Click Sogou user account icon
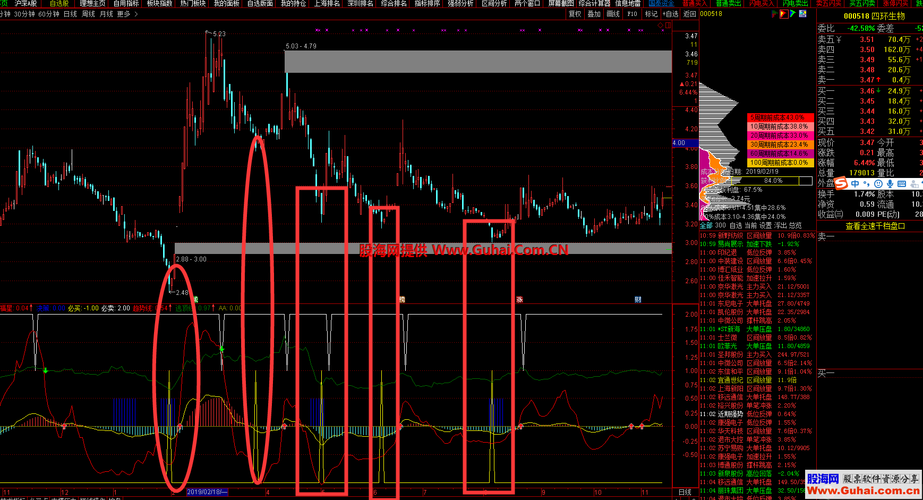 click(x=914, y=184)
